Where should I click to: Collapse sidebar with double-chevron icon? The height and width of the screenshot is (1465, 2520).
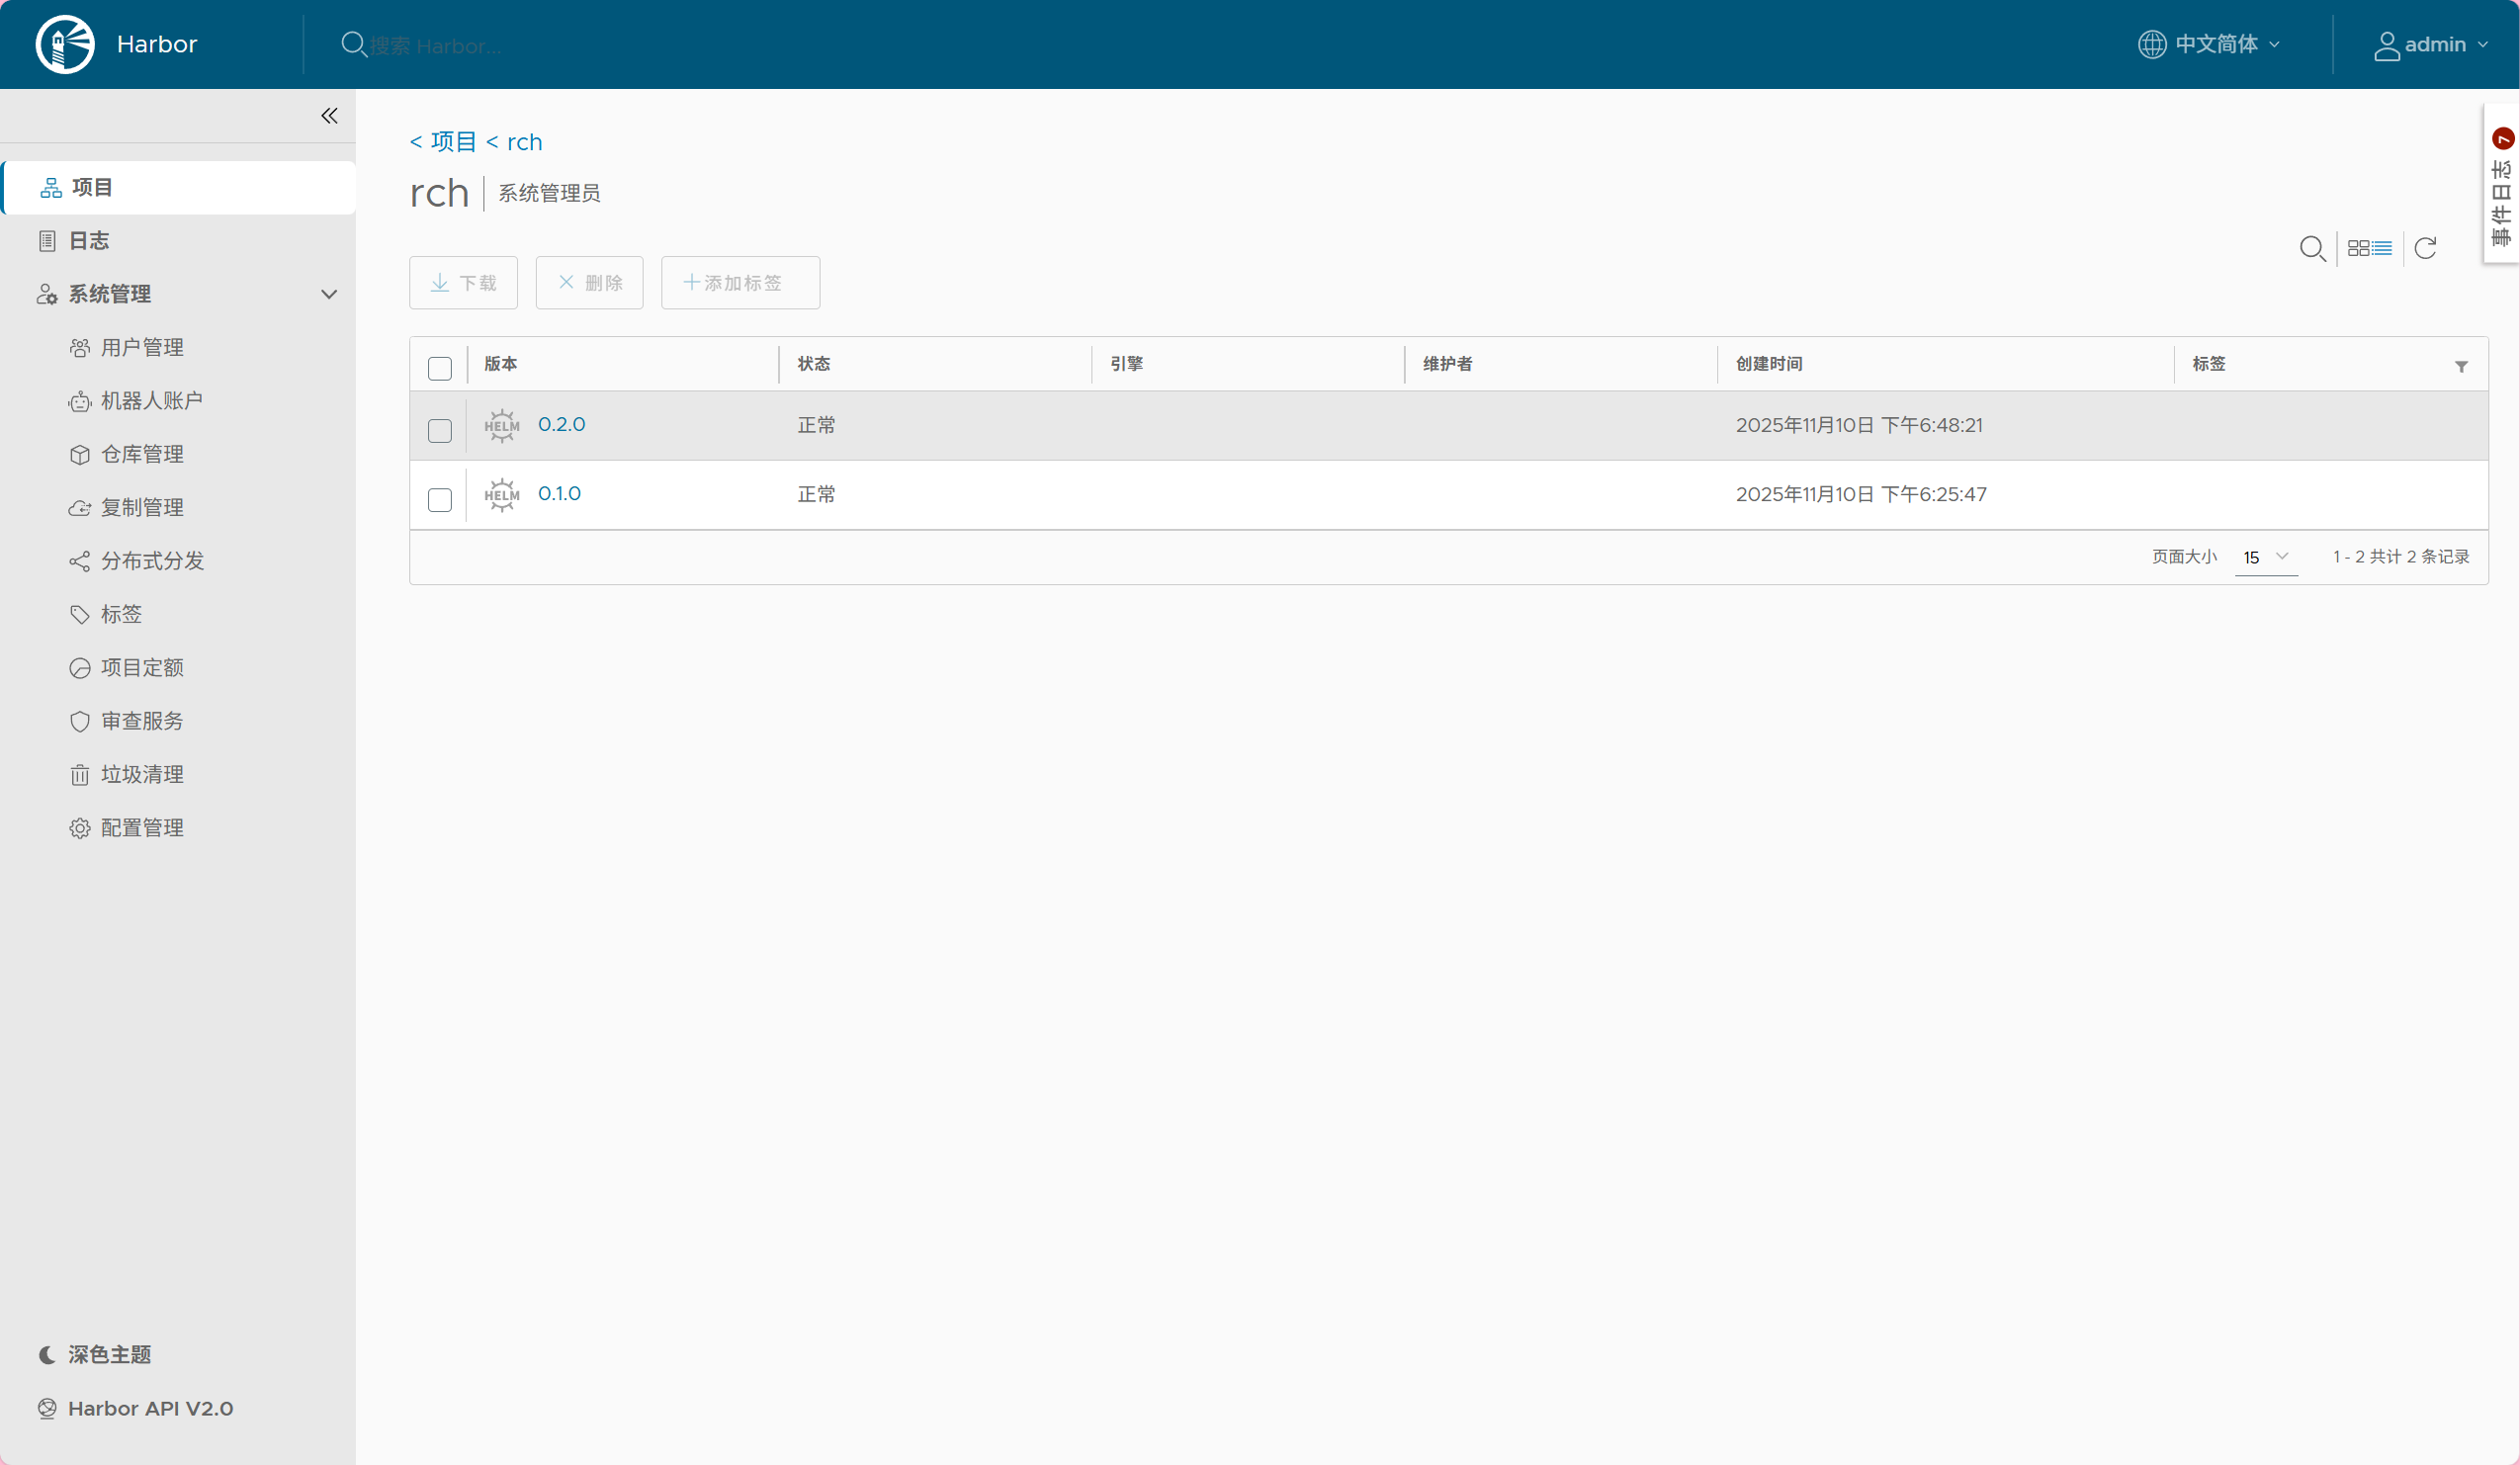tap(329, 116)
